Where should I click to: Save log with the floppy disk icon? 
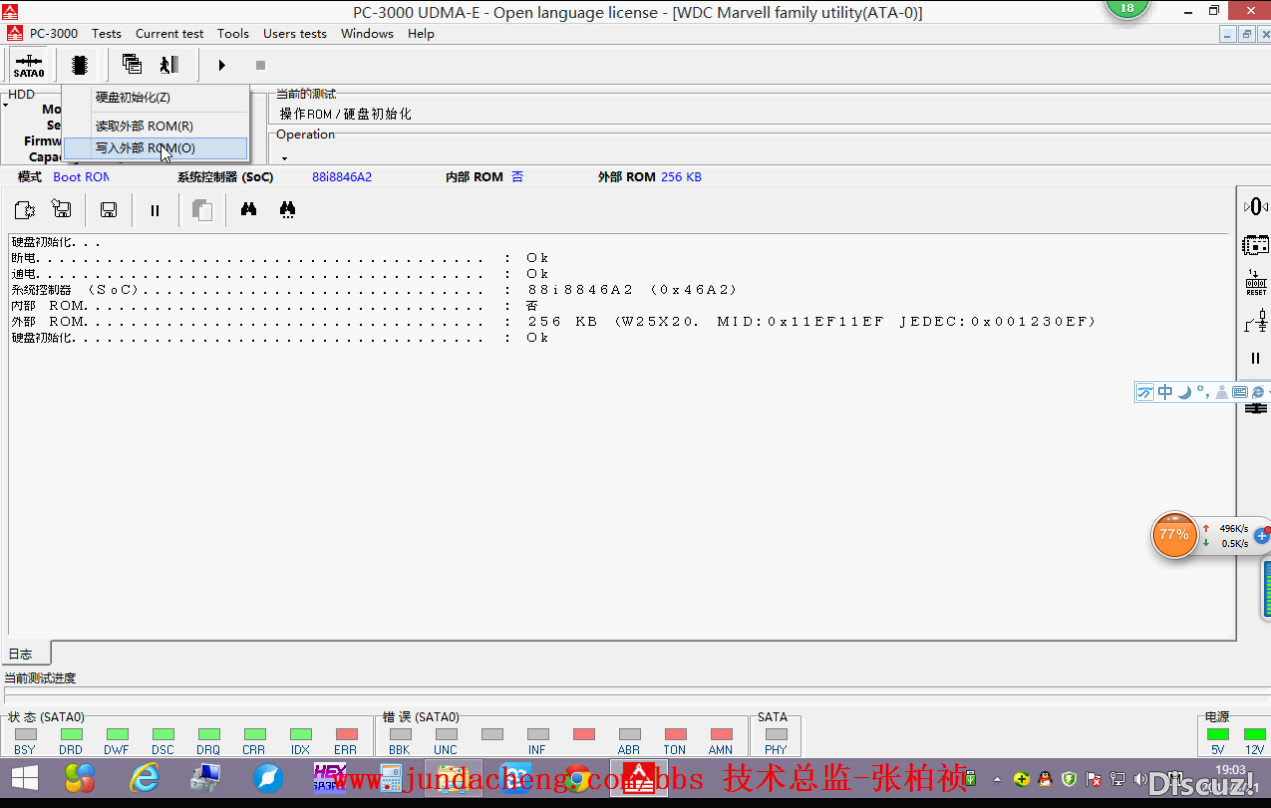click(x=109, y=210)
